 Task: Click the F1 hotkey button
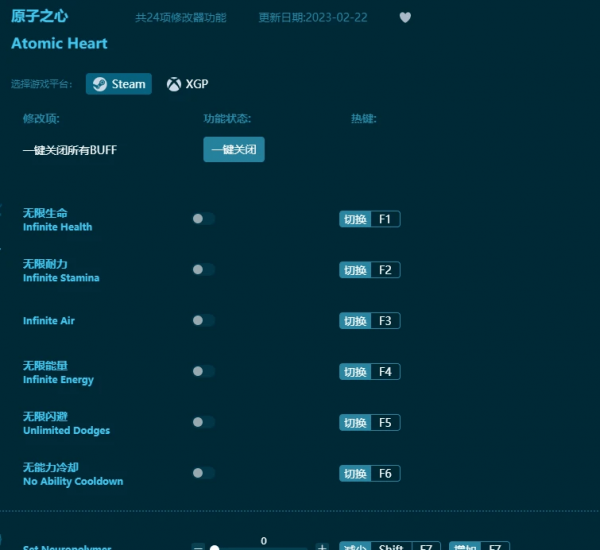pyautogui.click(x=384, y=219)
